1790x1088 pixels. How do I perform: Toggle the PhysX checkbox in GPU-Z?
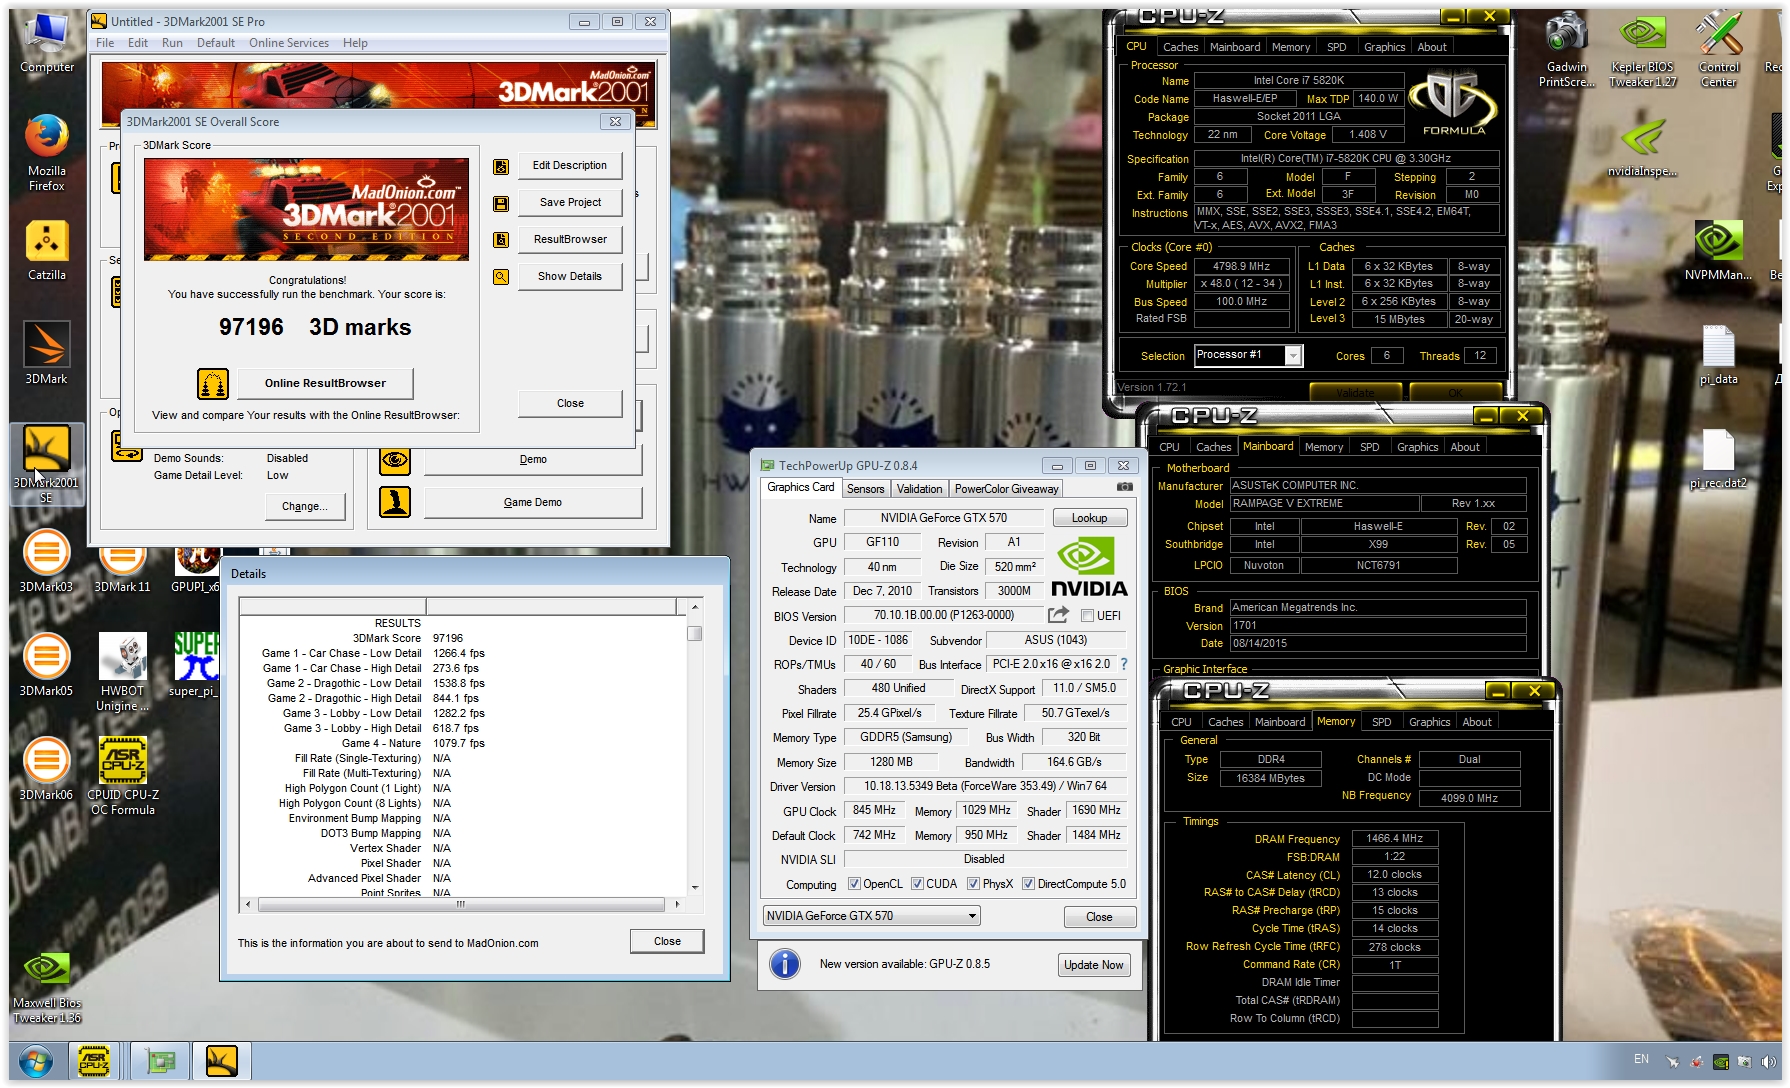[x=973, y=884]
